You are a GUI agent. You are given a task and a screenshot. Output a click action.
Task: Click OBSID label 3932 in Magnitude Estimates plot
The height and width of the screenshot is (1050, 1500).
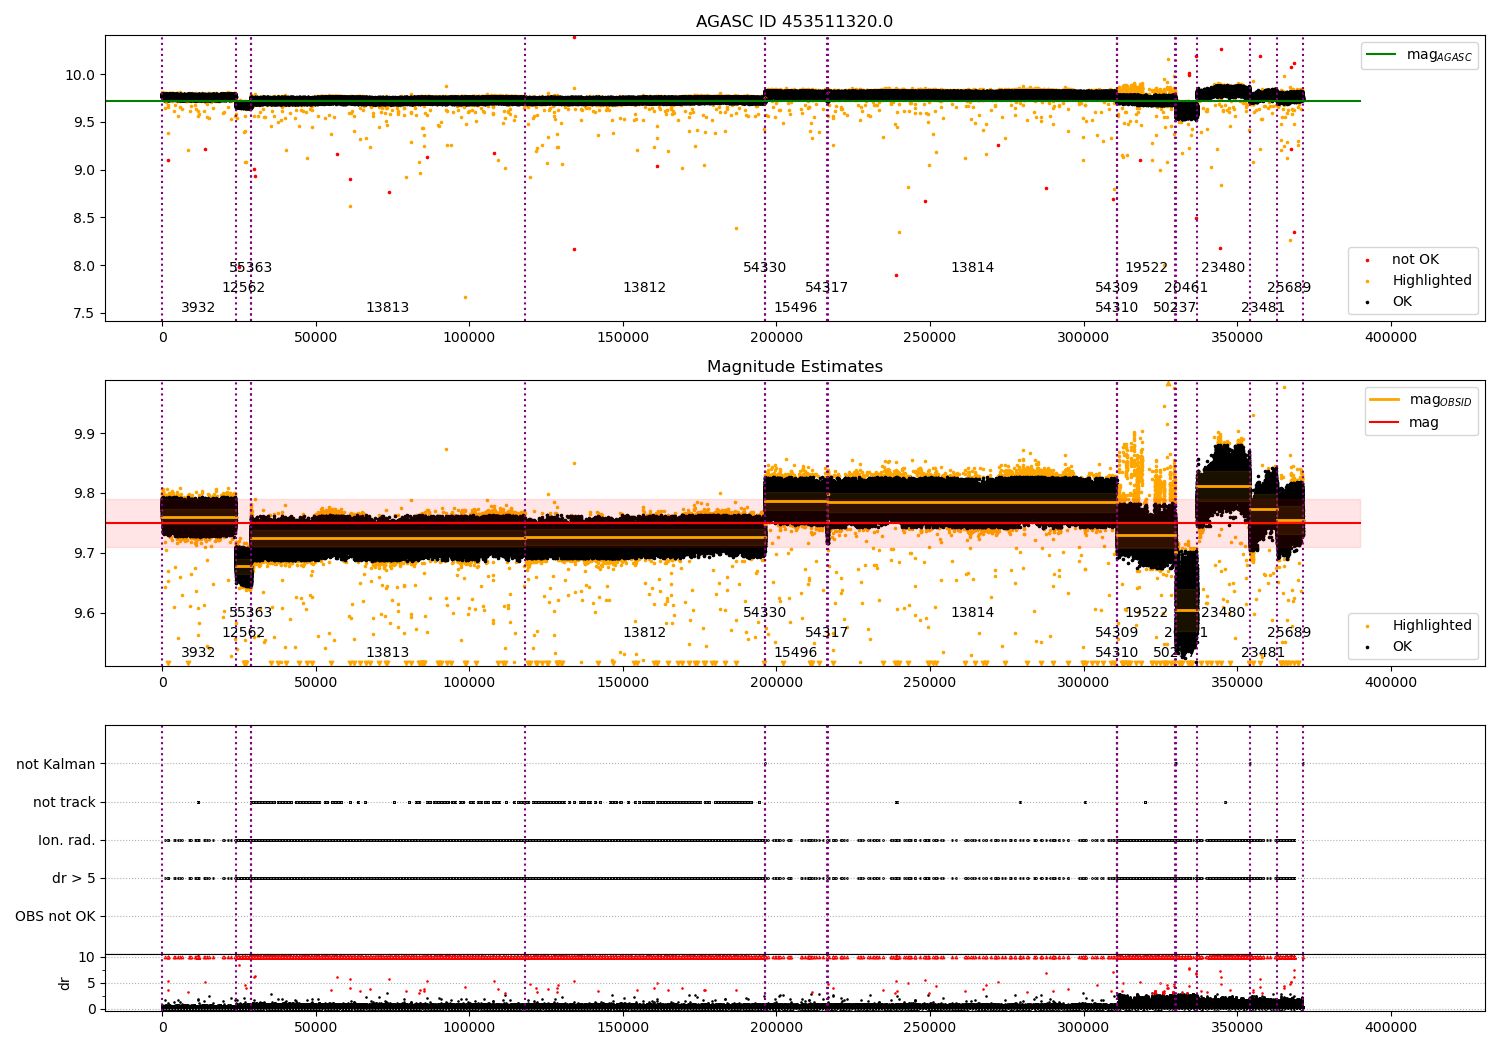click(198, 653)
